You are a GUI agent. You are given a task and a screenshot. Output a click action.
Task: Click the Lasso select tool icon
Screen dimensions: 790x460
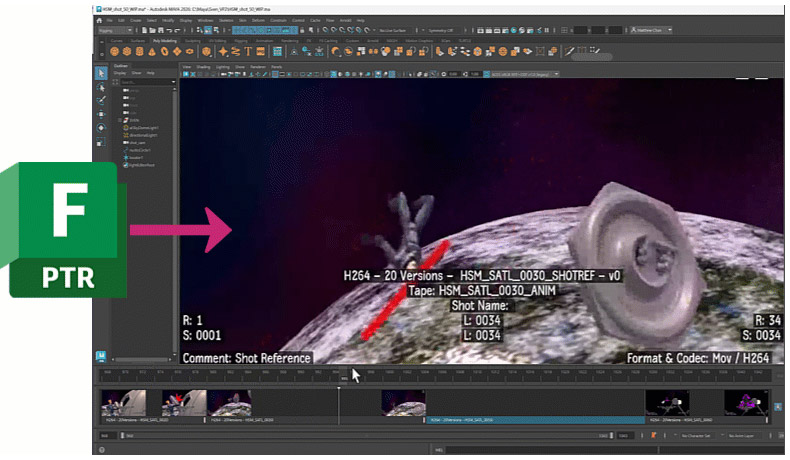tap(101, 87)
